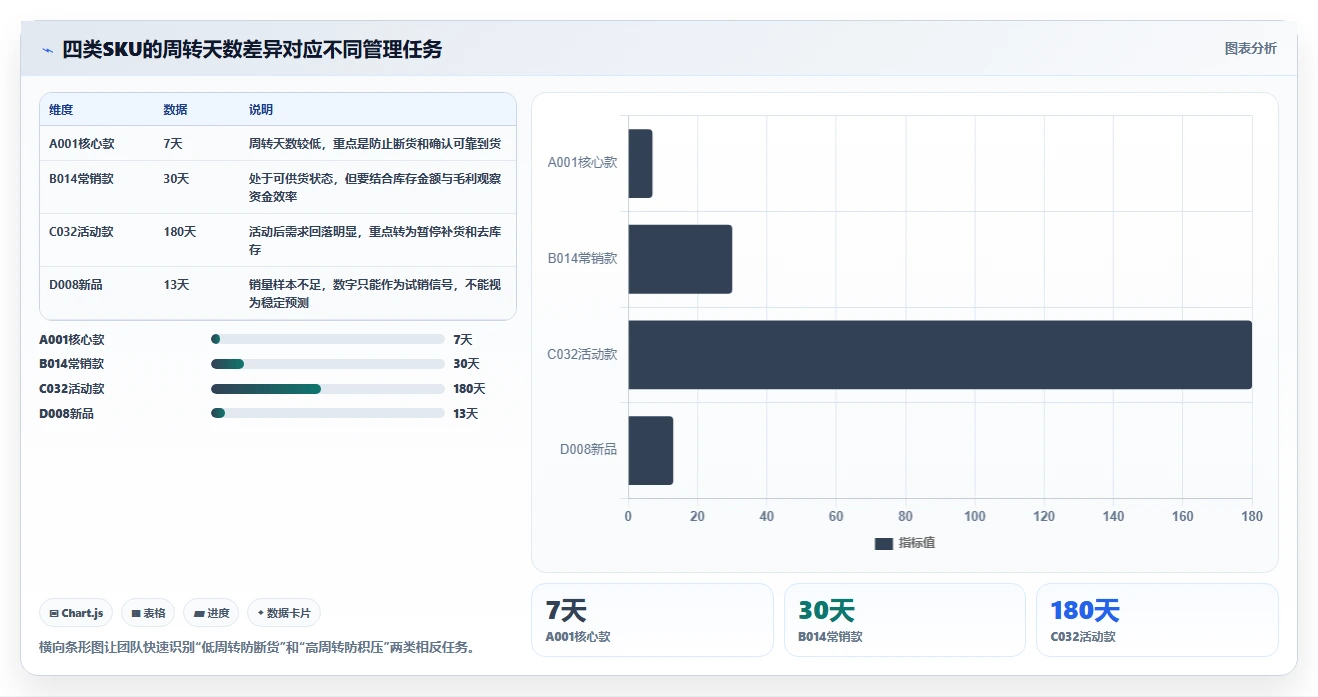Open the 180天 C032活动款 data card
Viewport: 1318px width, 697px height.
[1157, 620]
